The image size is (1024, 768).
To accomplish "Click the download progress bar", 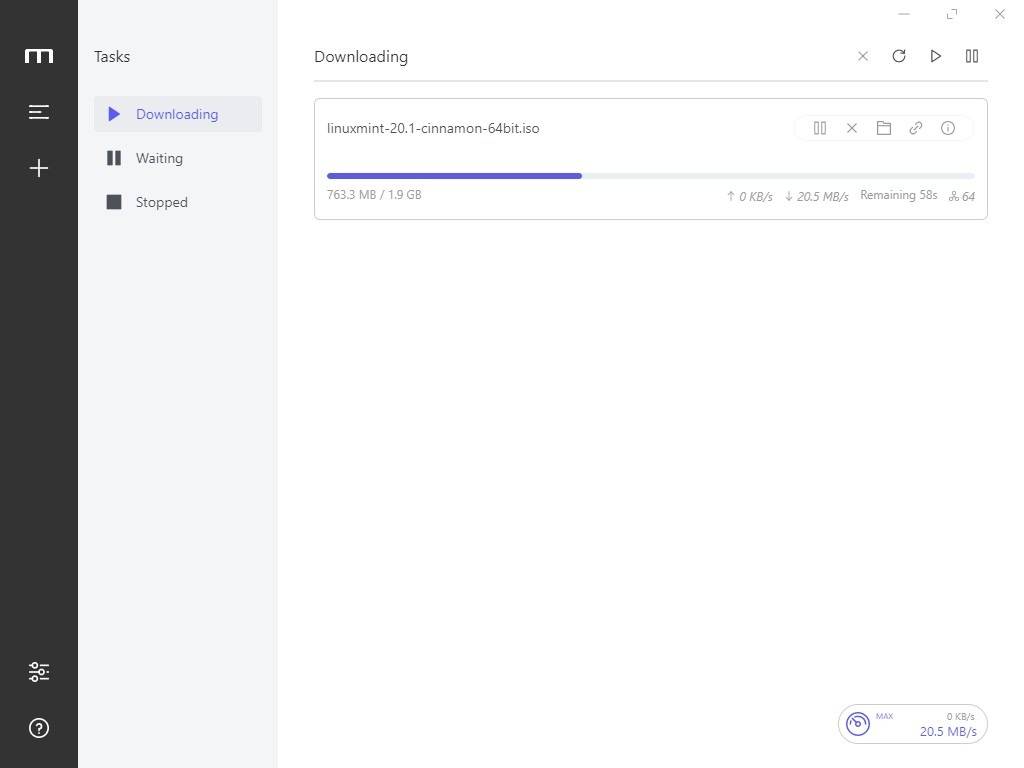I will [650, 176].
